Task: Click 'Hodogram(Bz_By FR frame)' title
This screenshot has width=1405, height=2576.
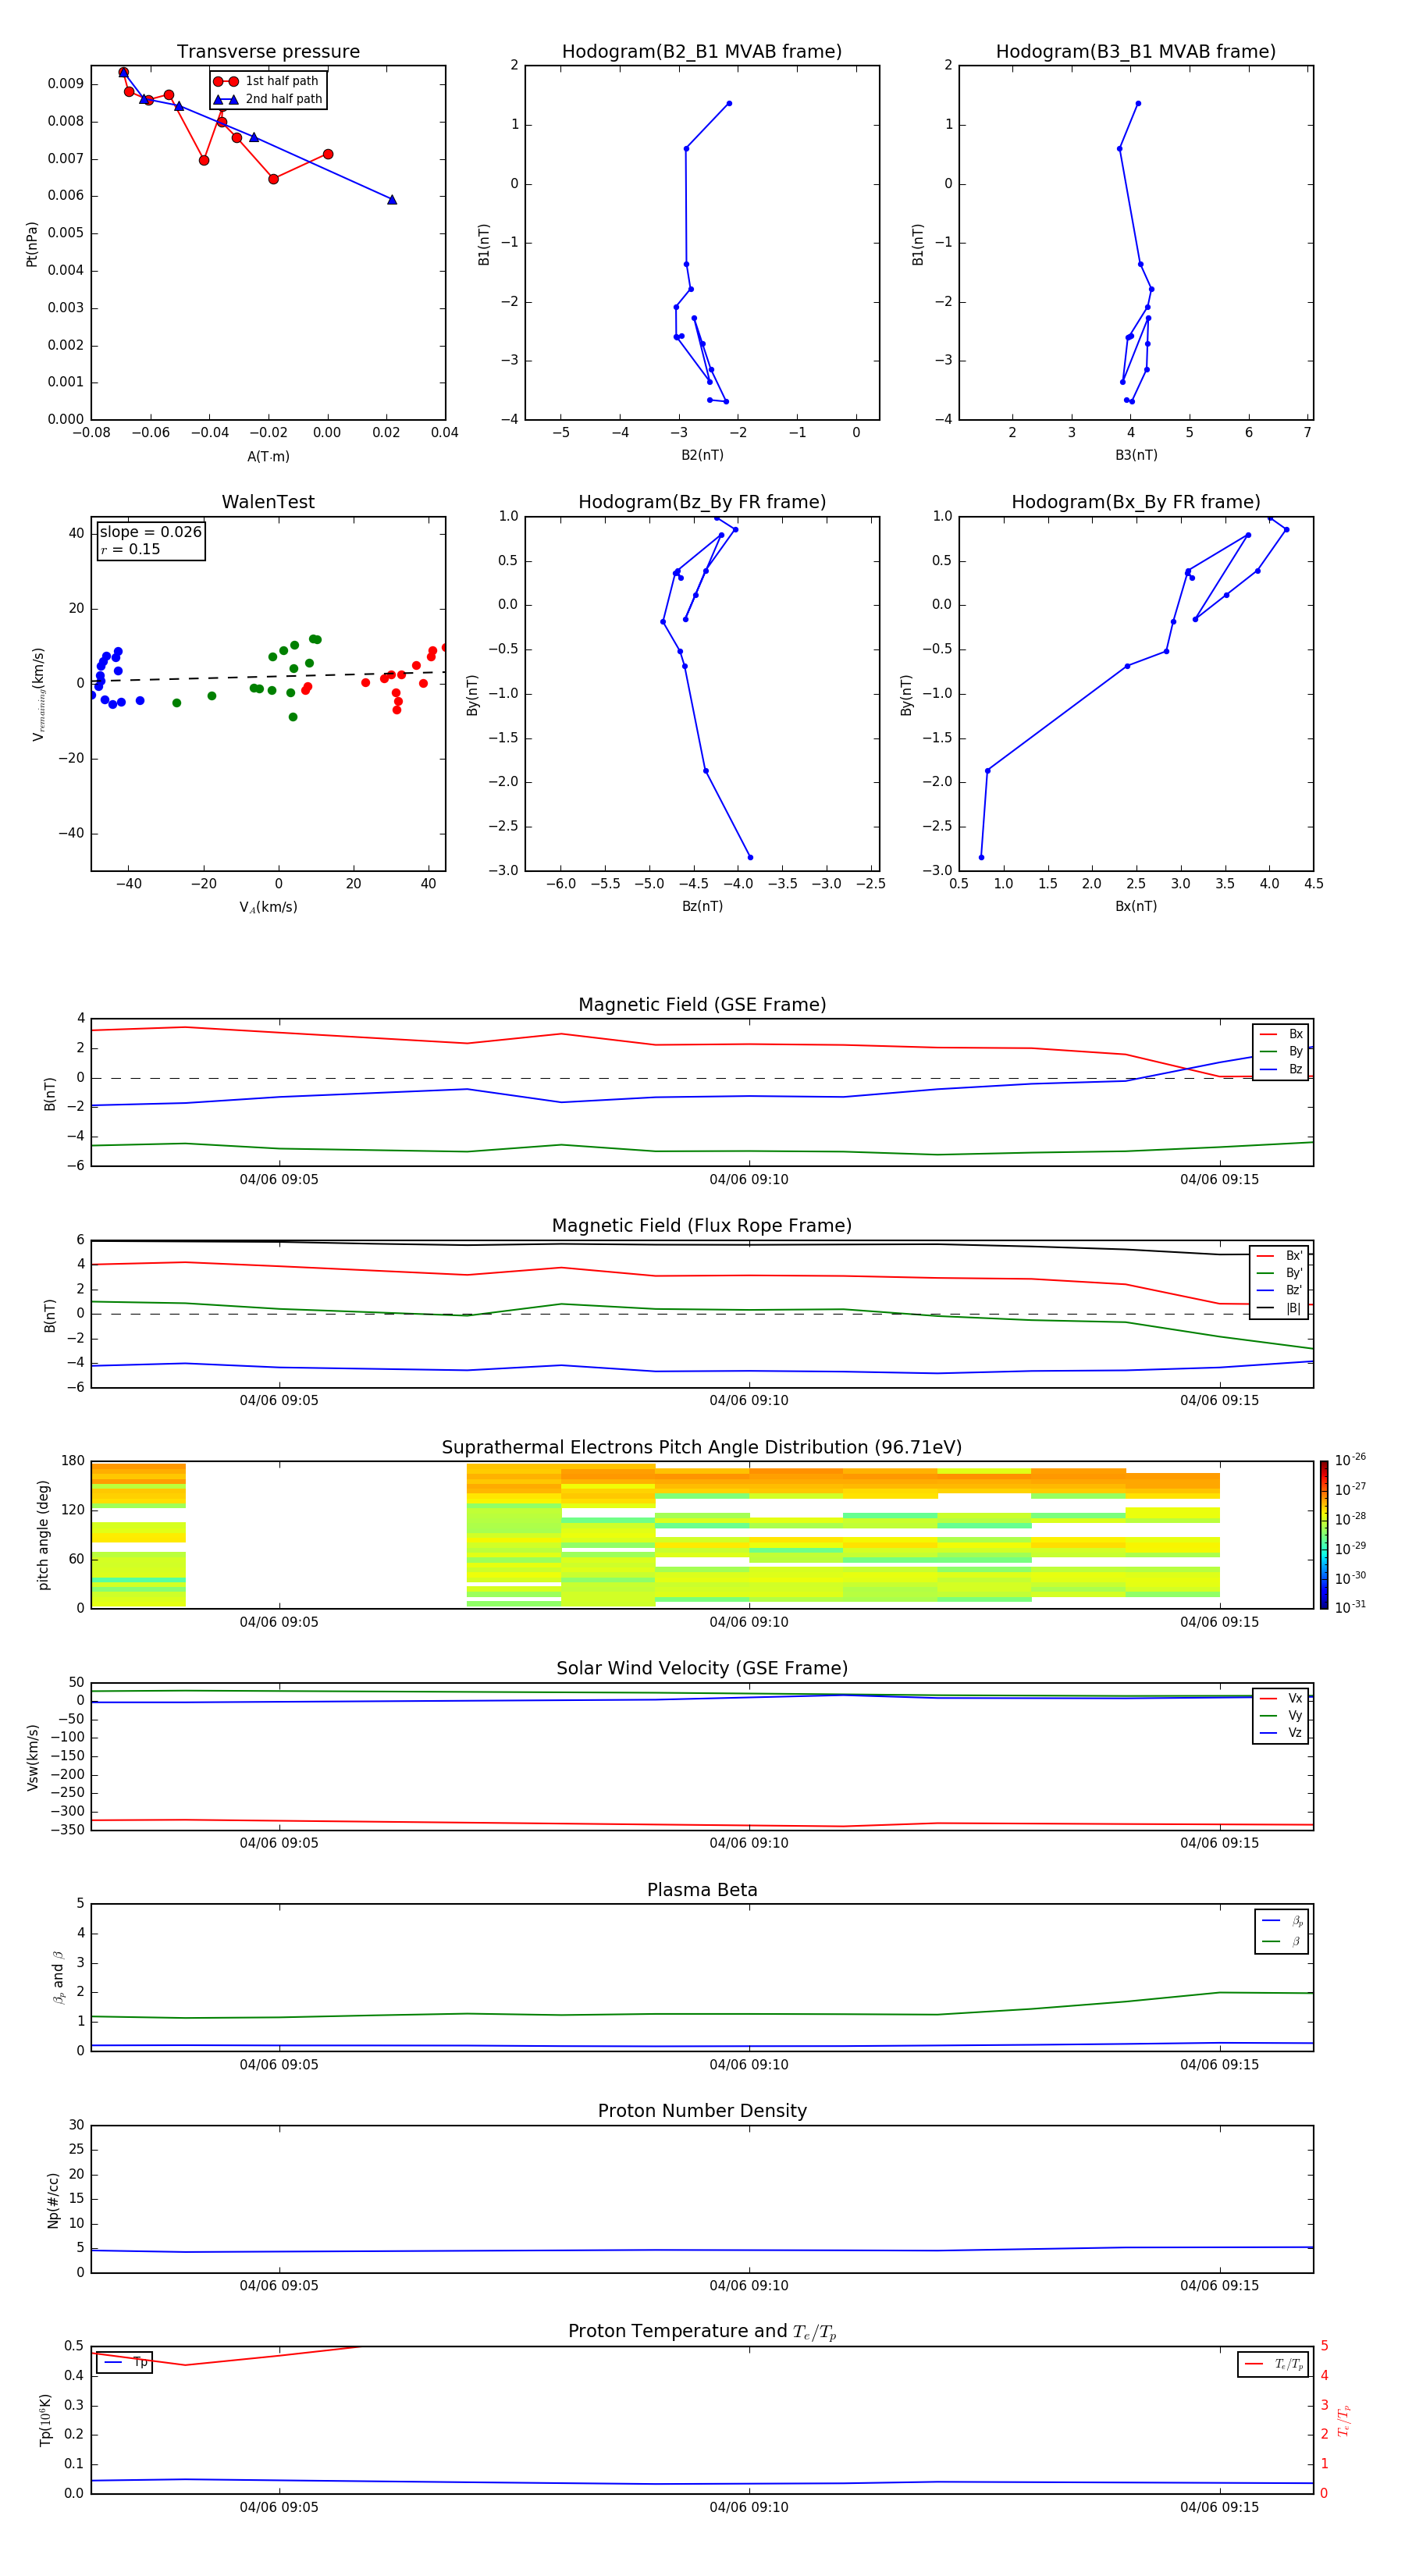Action: tap(702, 502)
